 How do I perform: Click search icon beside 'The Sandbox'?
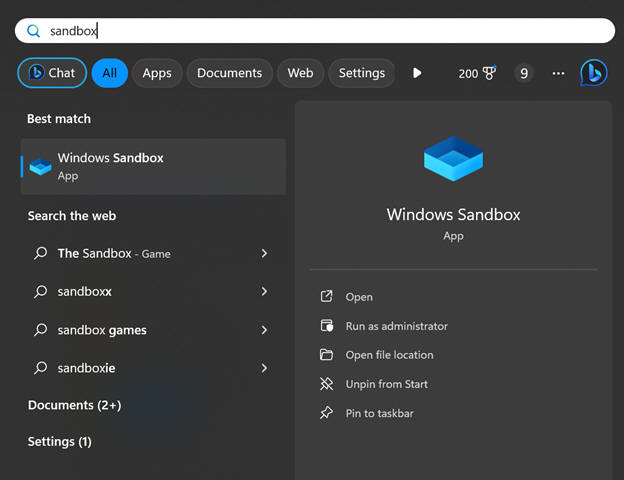point(41,253)
